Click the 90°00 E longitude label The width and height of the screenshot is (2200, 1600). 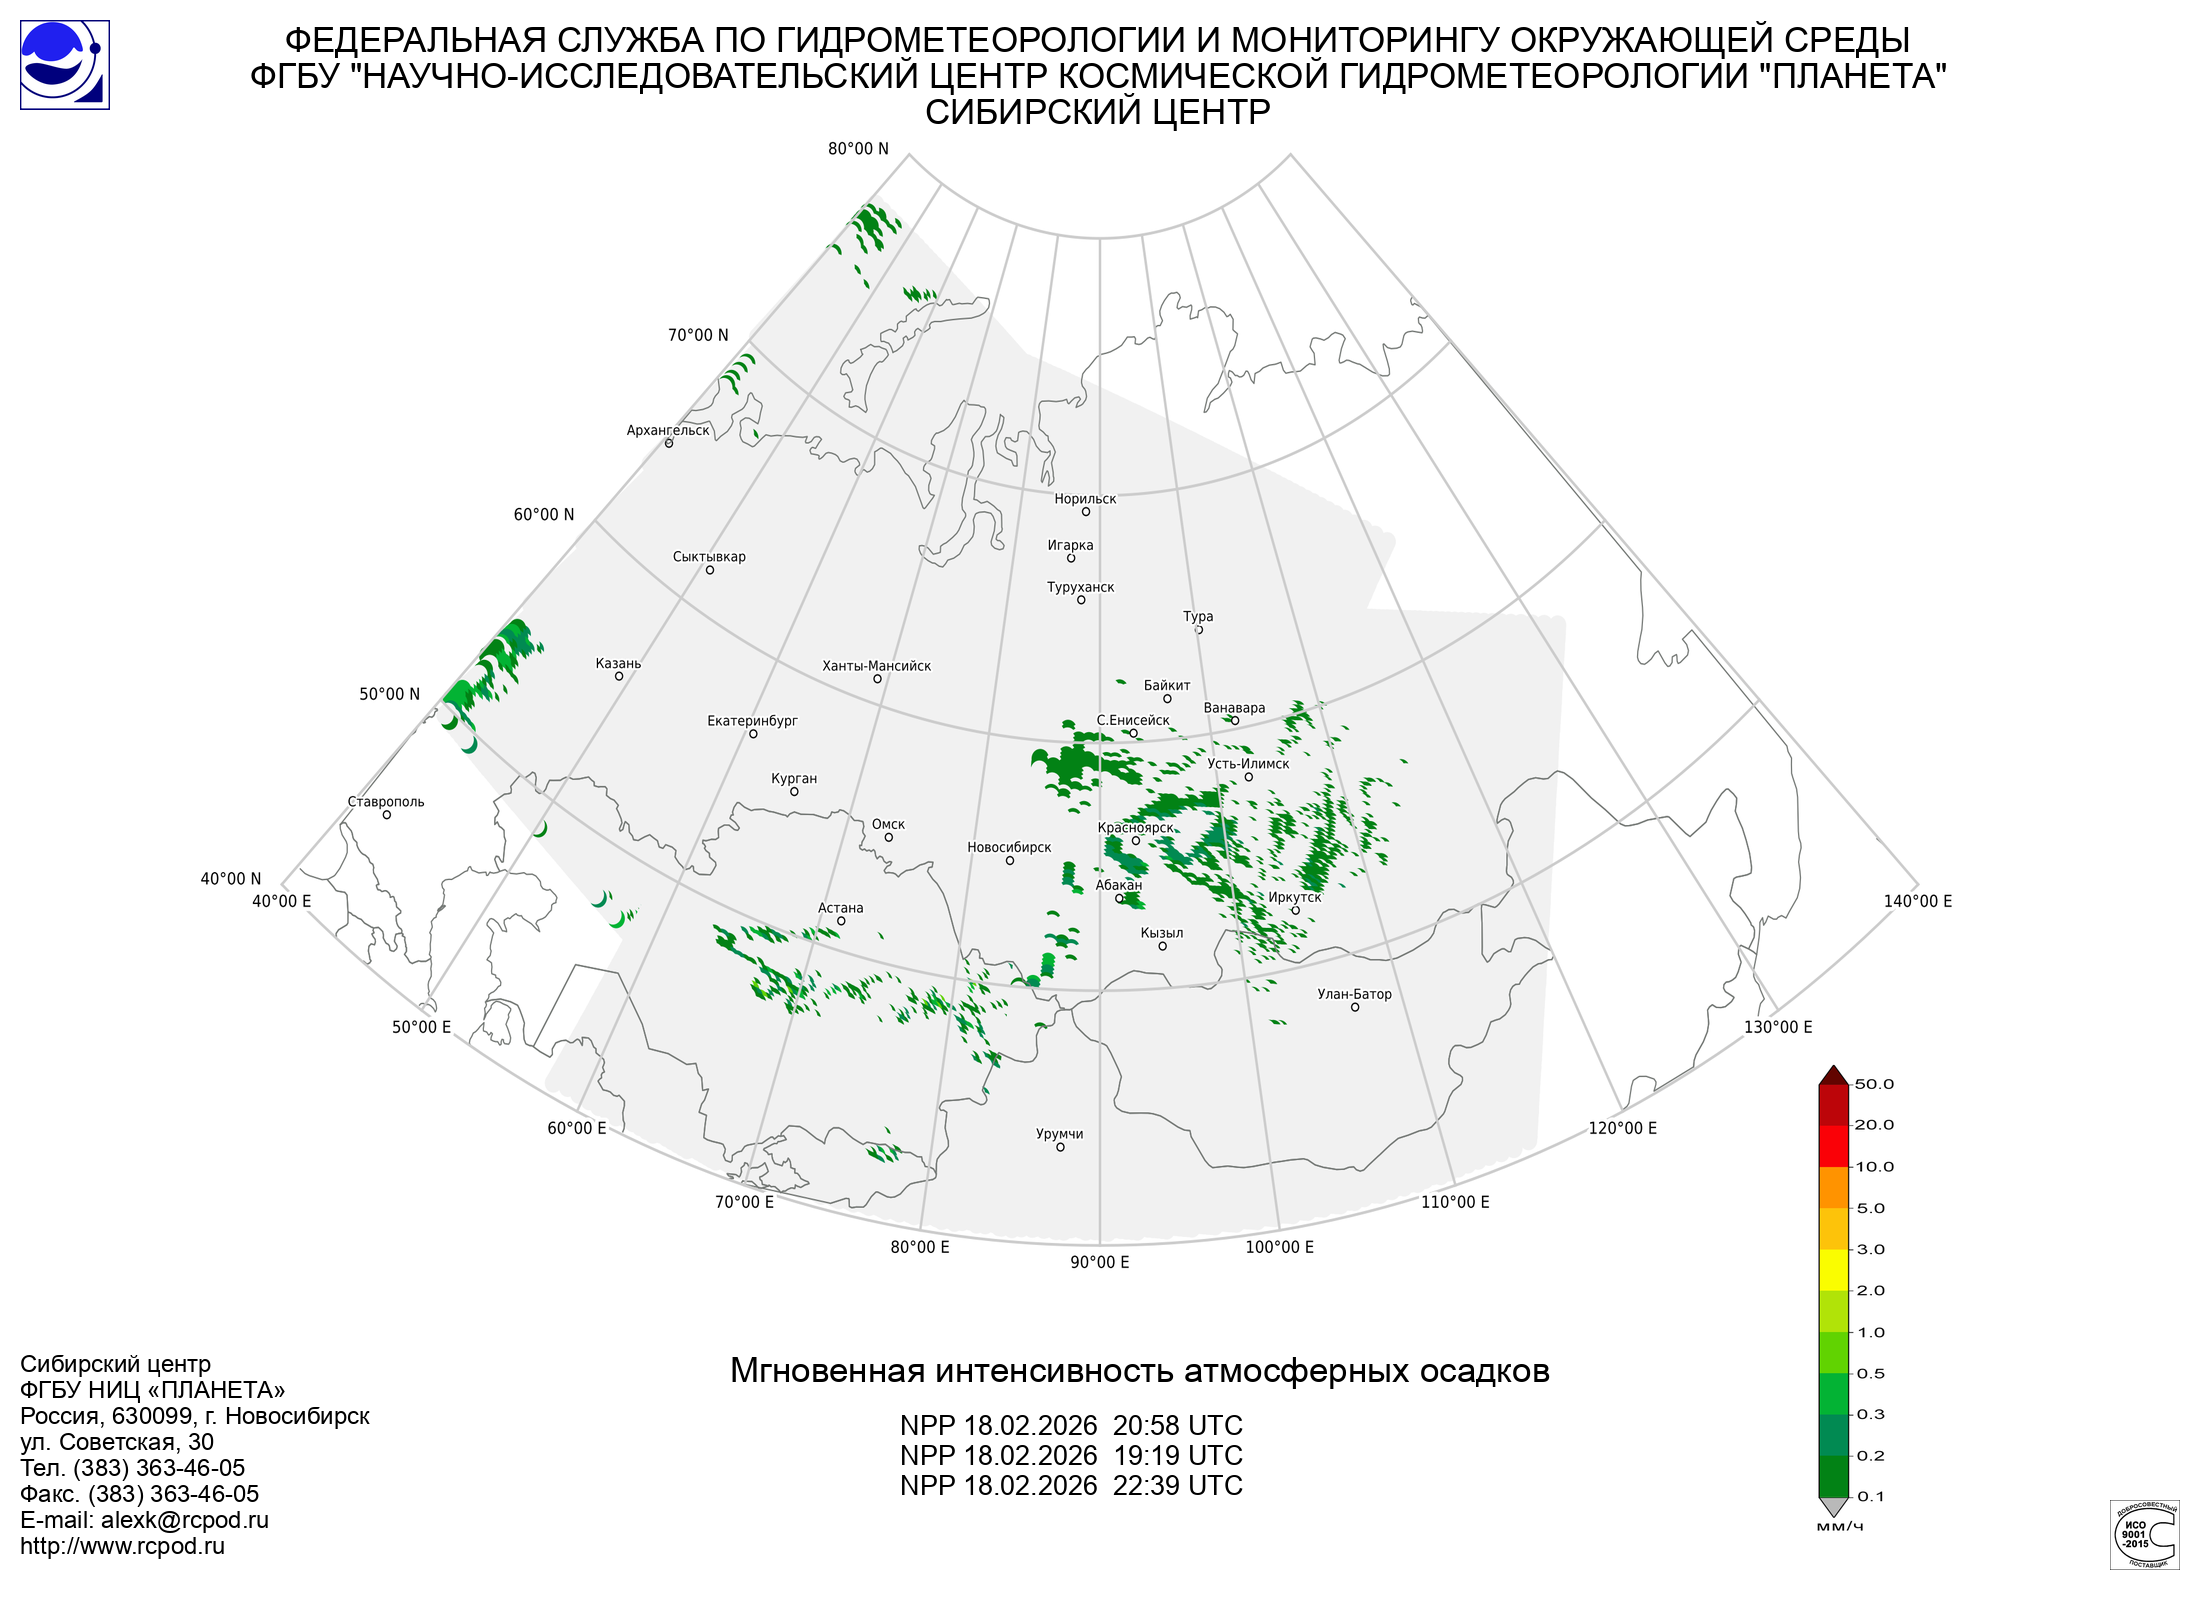[x=1100, y=1263]
